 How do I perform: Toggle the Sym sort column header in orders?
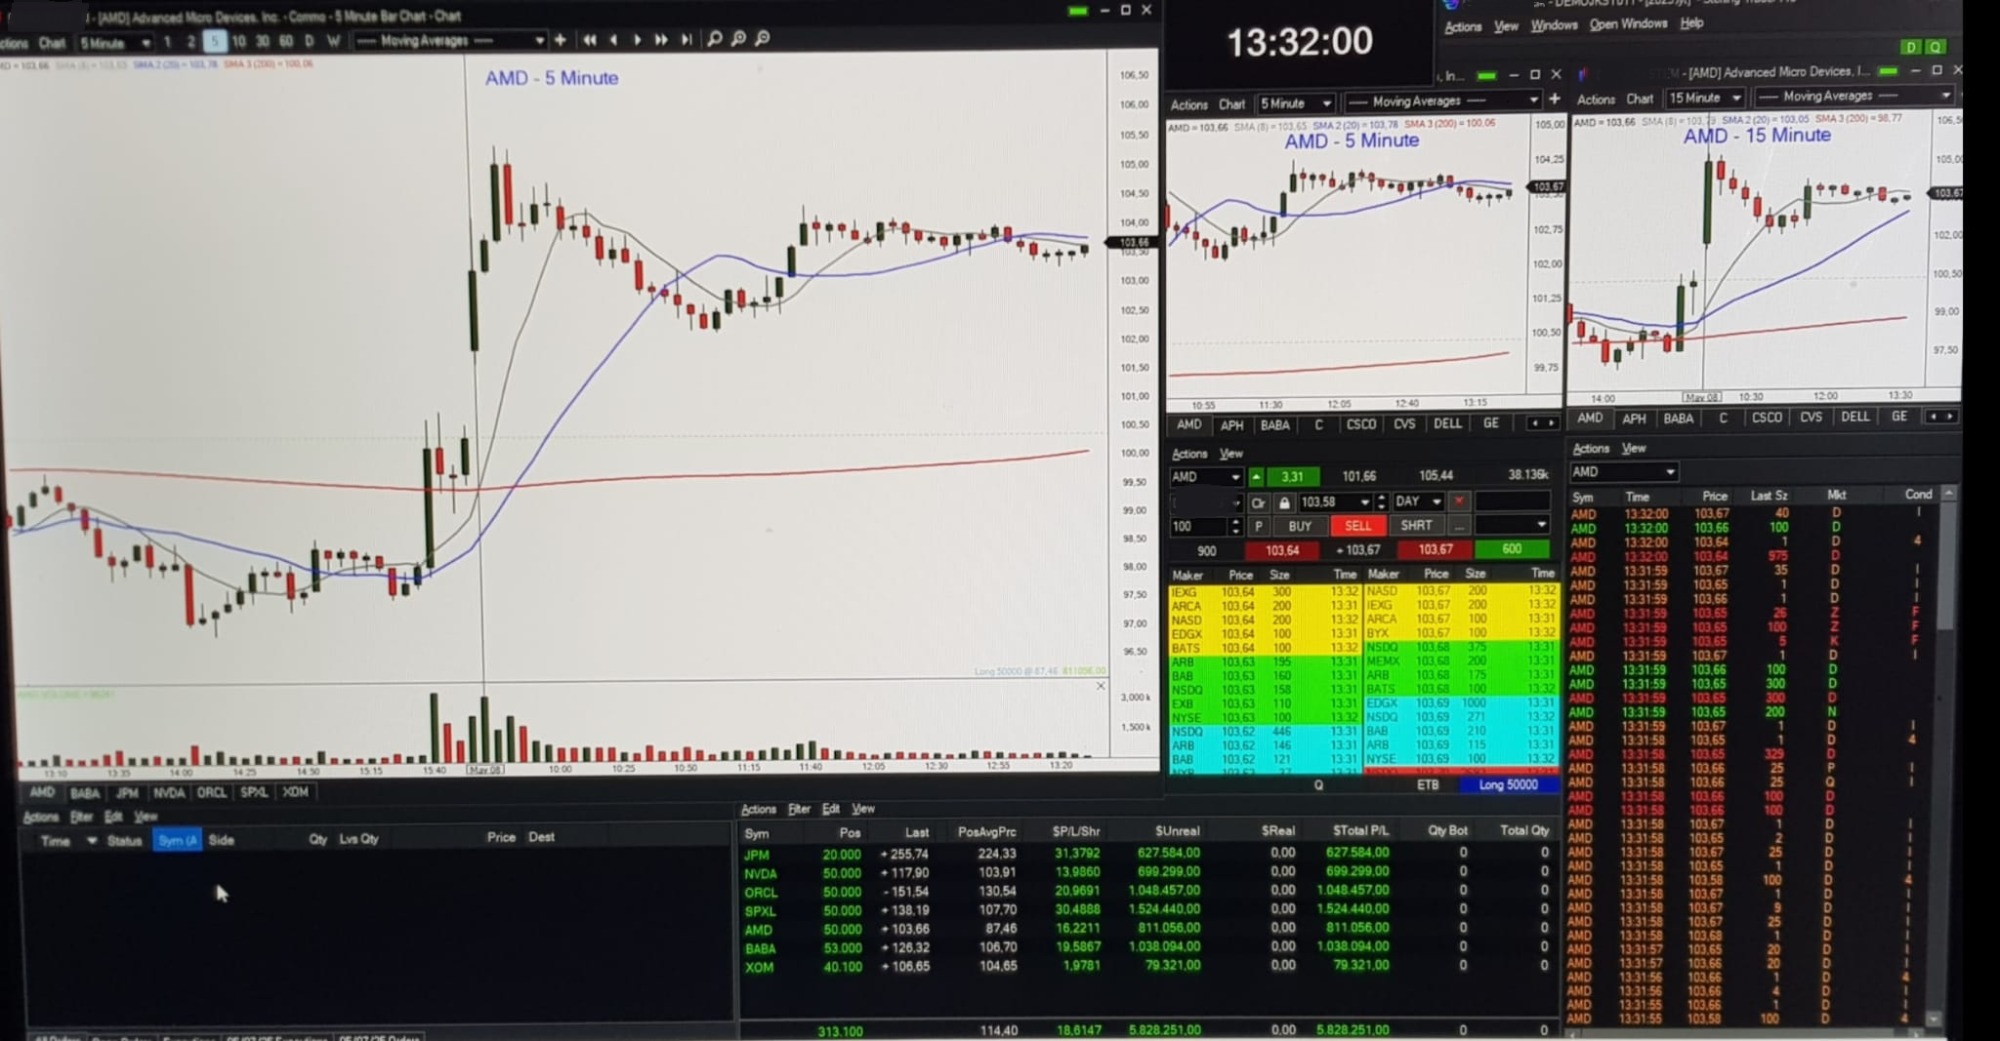click(178, 841)
